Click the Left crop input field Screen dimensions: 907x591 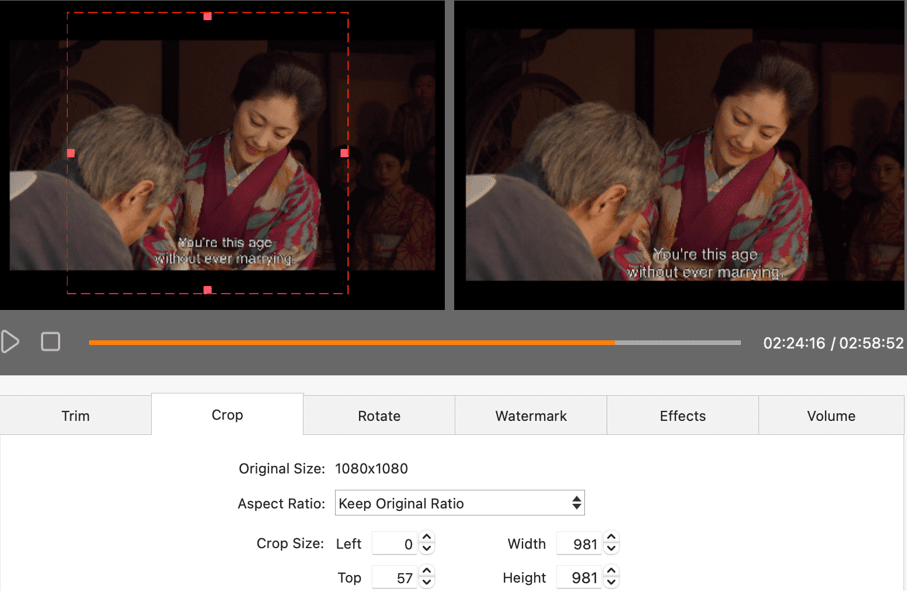(395, 544)
